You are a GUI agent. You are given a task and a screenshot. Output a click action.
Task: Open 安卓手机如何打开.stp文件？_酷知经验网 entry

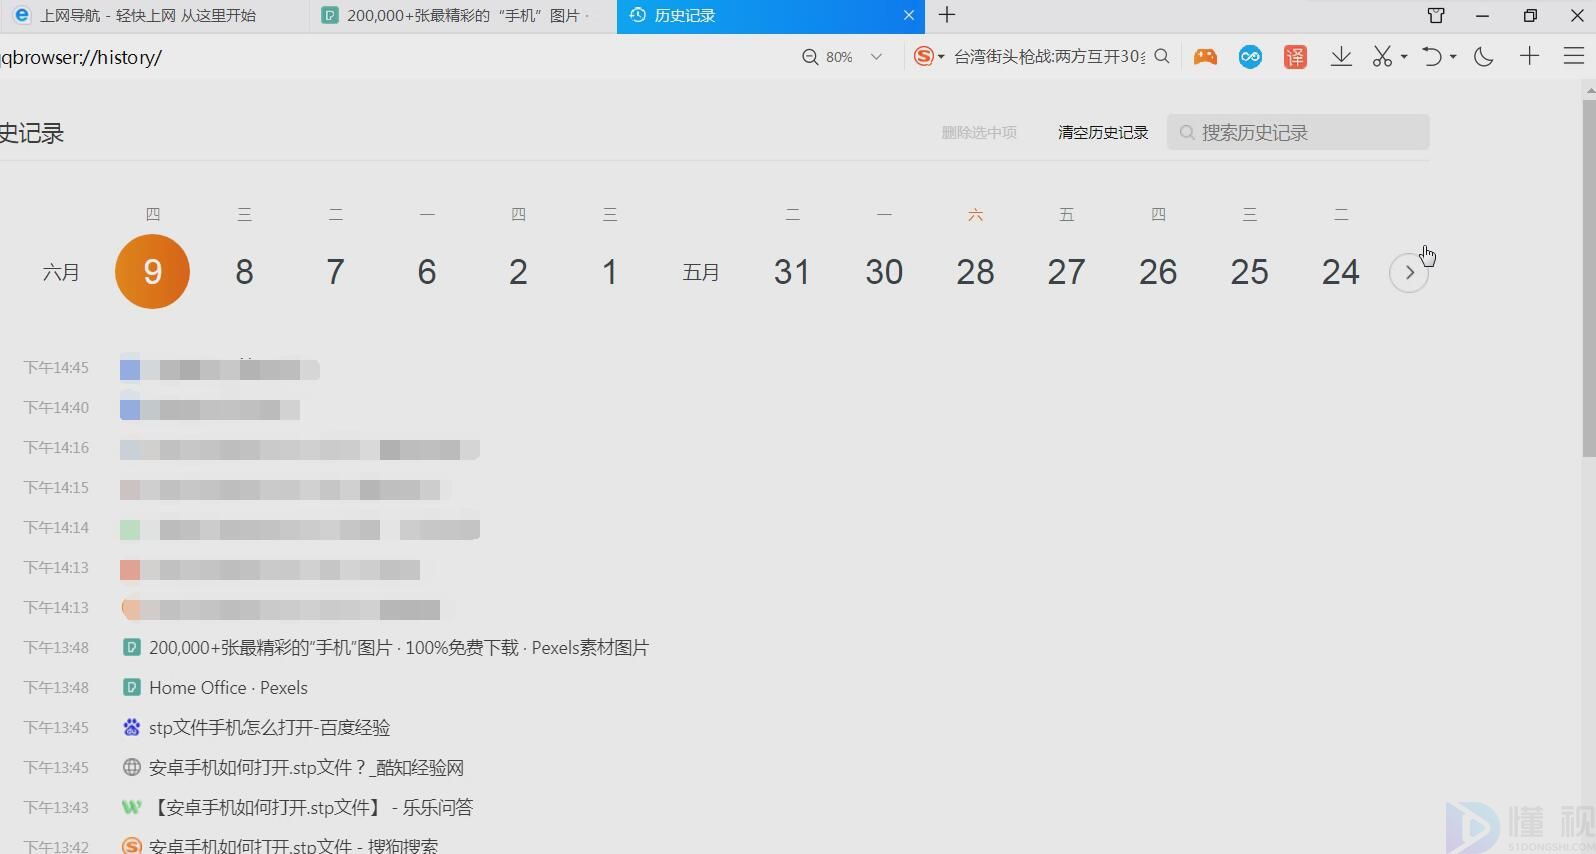[306, 768]
